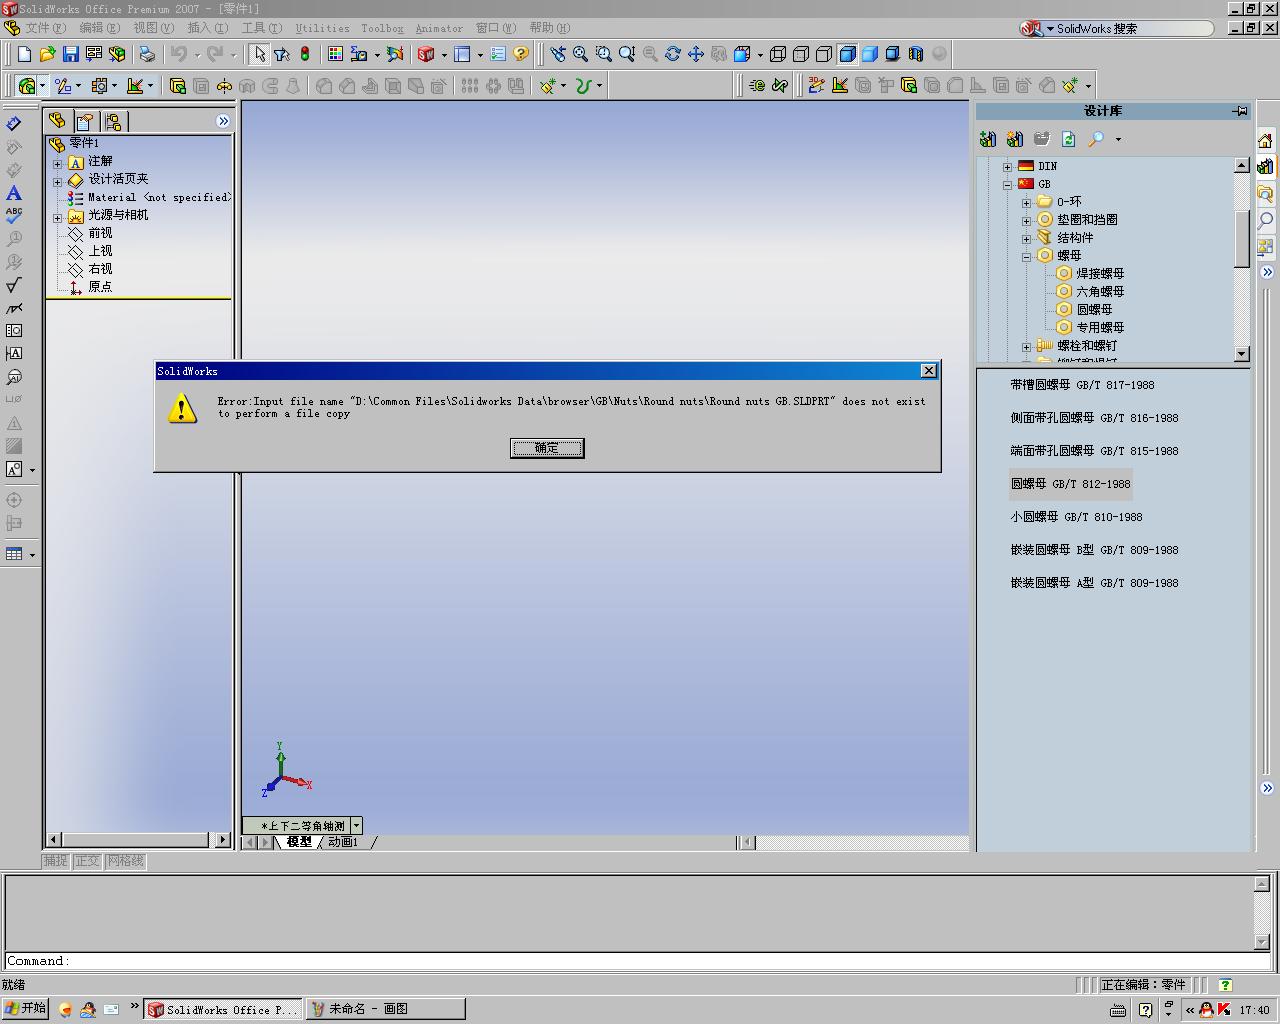
Task: Click the Rebuild traffic light icon
Action: 305,54
